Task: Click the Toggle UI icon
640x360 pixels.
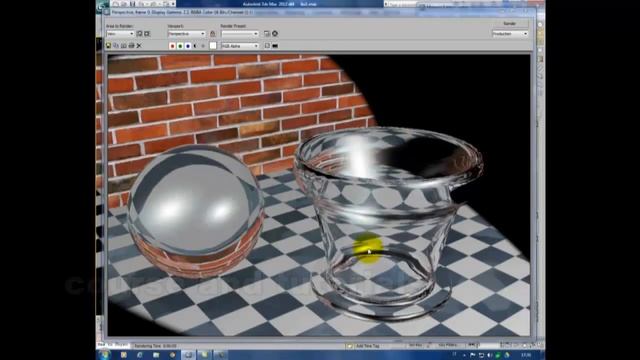Action: tap(275, 46)
